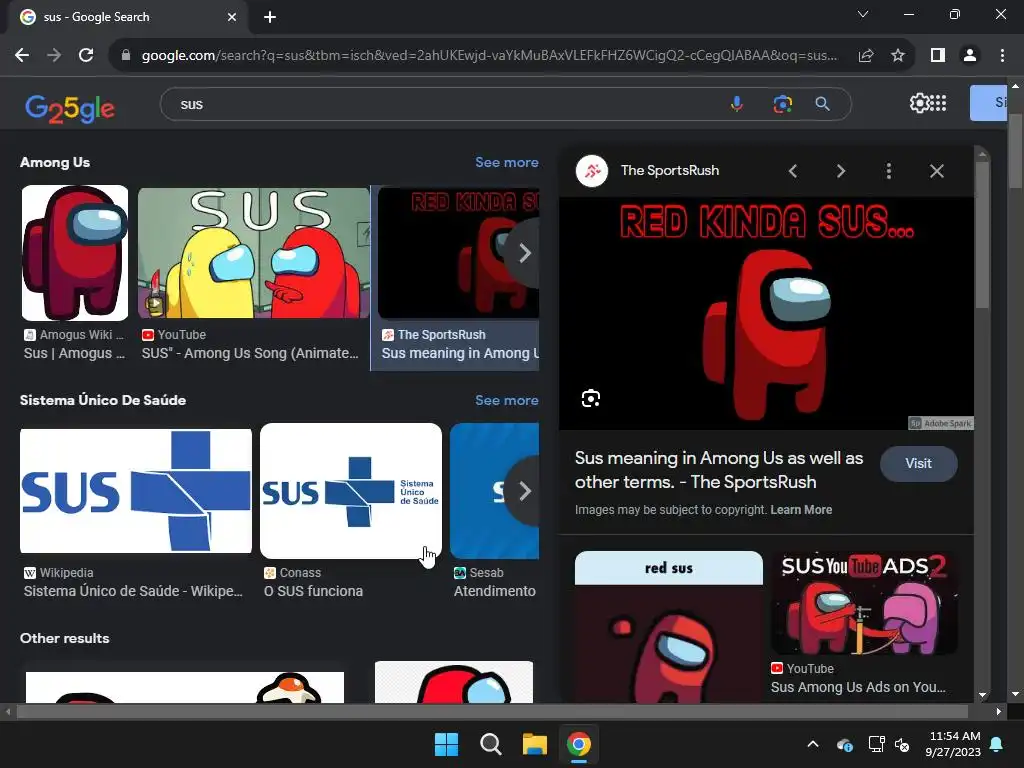
Task: See more Among Us results
Action: pos(507,162)
